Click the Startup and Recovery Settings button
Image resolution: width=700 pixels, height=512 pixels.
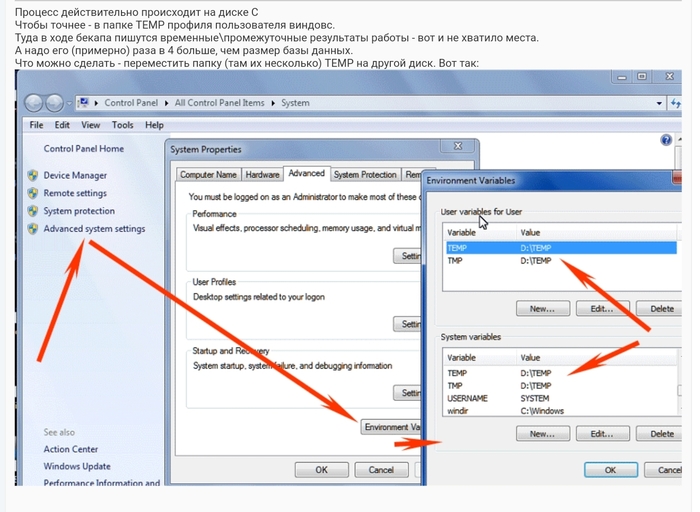408,393
